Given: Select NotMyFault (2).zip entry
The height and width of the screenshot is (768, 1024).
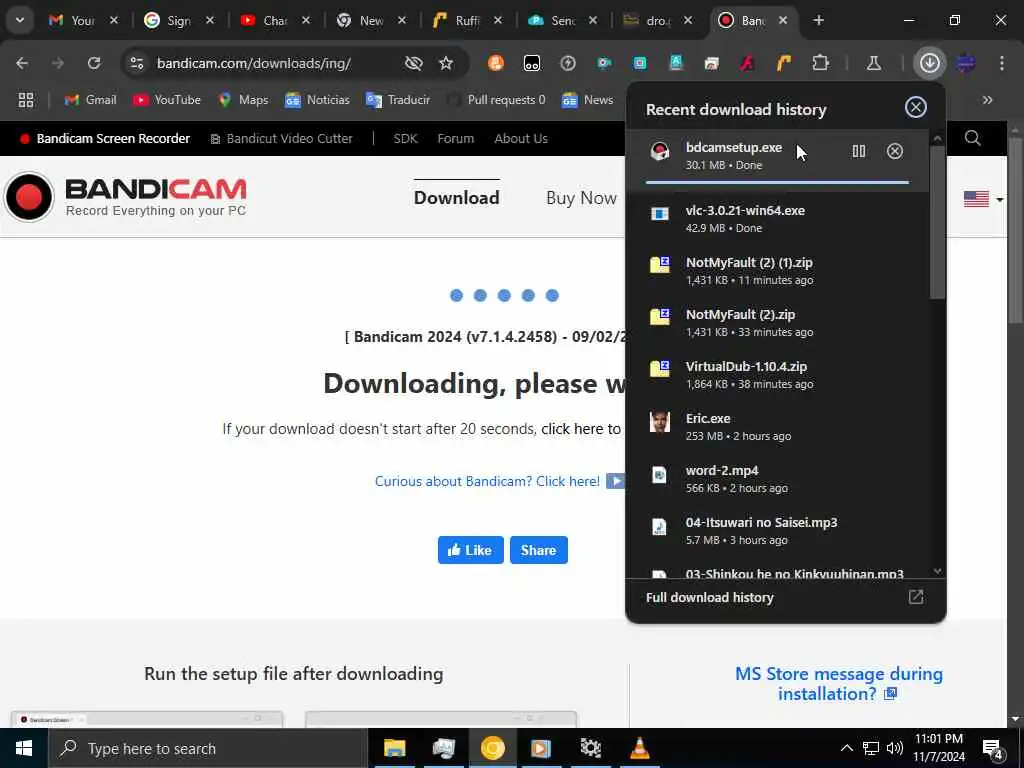Looking at the screenshot, I should [777, 323].
